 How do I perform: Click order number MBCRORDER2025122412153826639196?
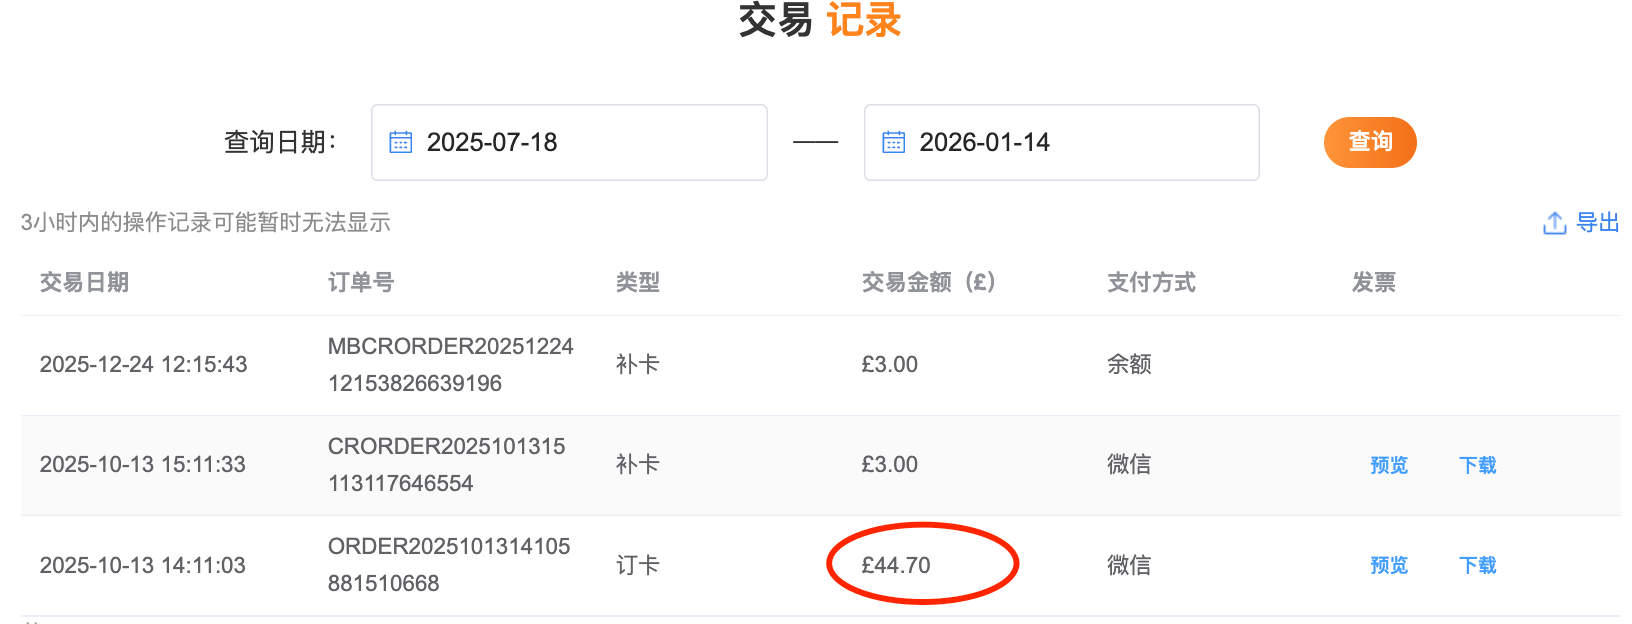point(450,364)
